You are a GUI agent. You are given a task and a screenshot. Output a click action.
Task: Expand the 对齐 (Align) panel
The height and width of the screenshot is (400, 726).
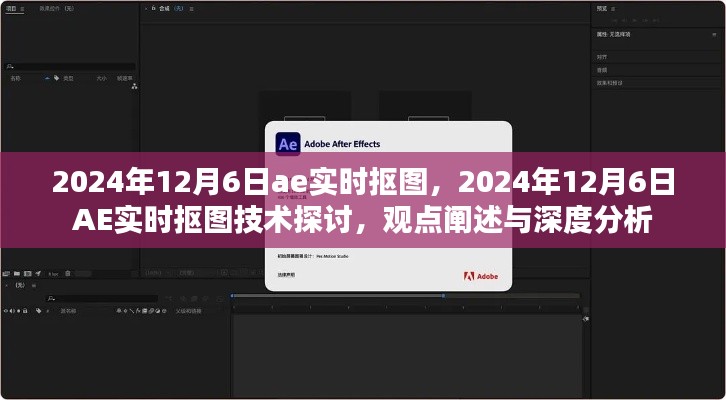pyautogui.click(x=602, y=57)
